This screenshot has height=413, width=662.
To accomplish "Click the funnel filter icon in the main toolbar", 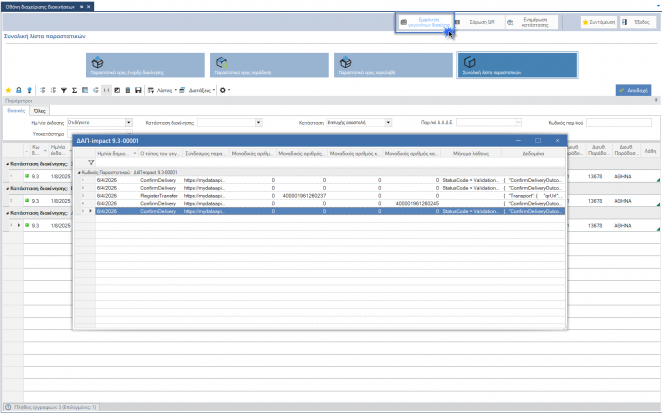I will click(x=64, y=90).
